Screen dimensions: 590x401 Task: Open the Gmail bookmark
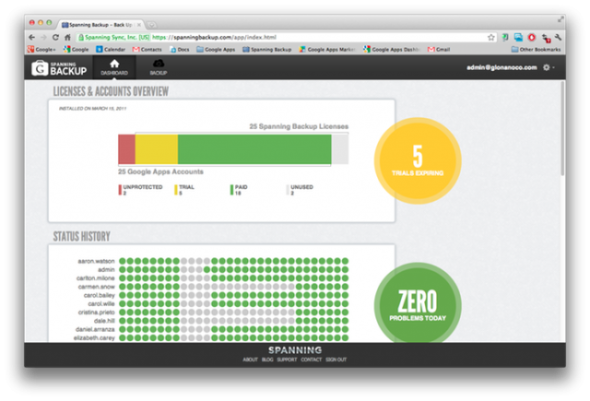pyautogui.click(x=439, y=49)
